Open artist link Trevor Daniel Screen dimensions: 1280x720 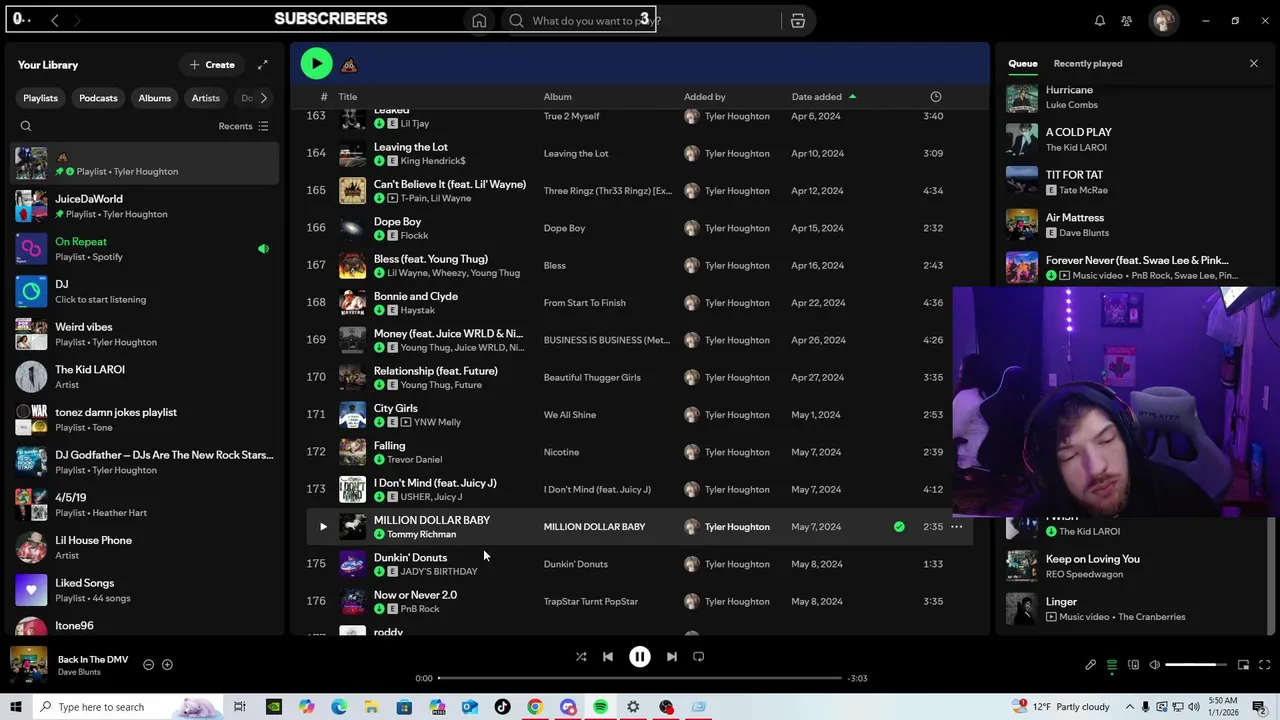click(414, 459)
